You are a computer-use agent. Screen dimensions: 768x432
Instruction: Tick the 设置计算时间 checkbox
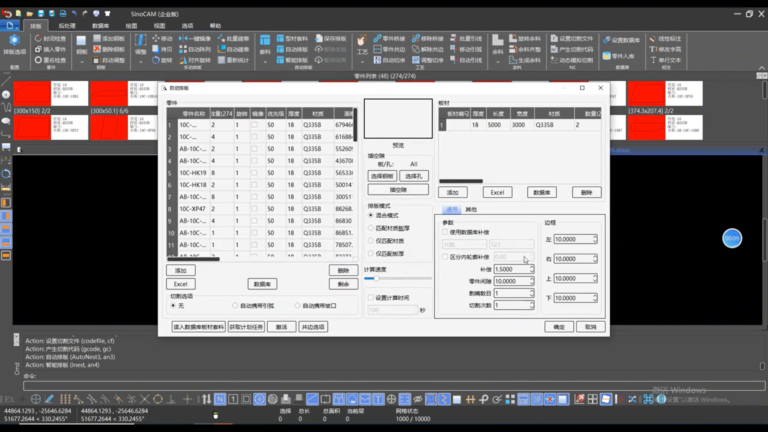371,297
